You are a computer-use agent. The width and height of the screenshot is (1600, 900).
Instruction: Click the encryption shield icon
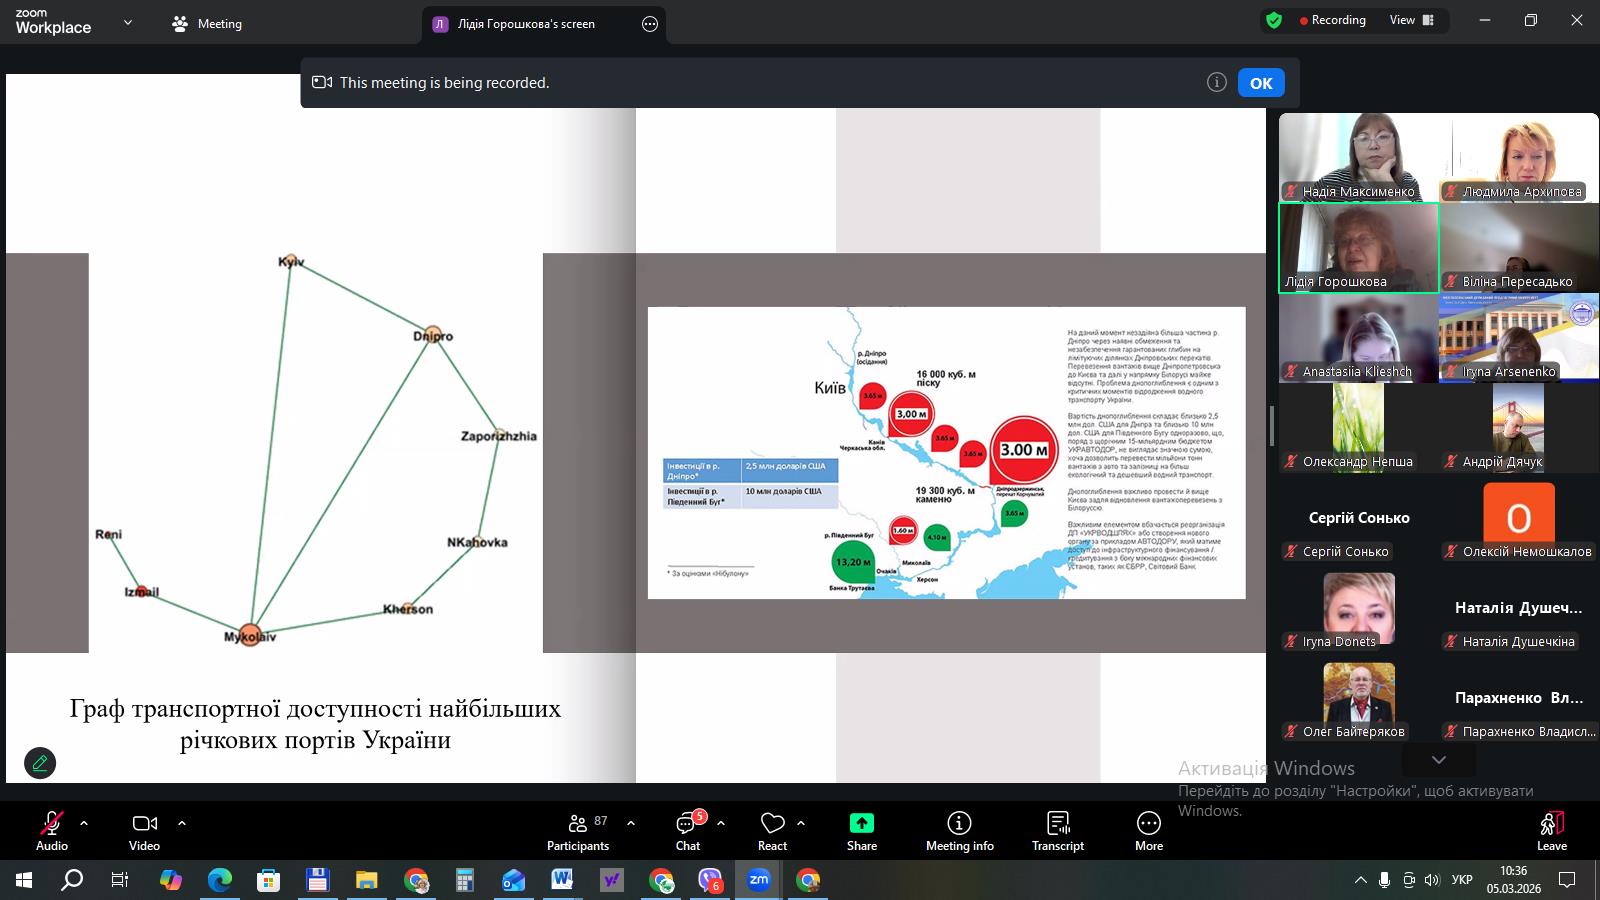click(1273, 20)
